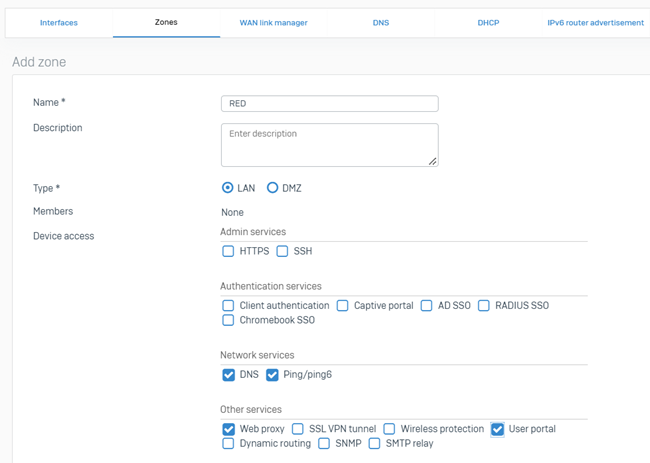Viewport: 650px width, 463px height.
Task: Select the DMZ zone type
Action: [272, 188]
